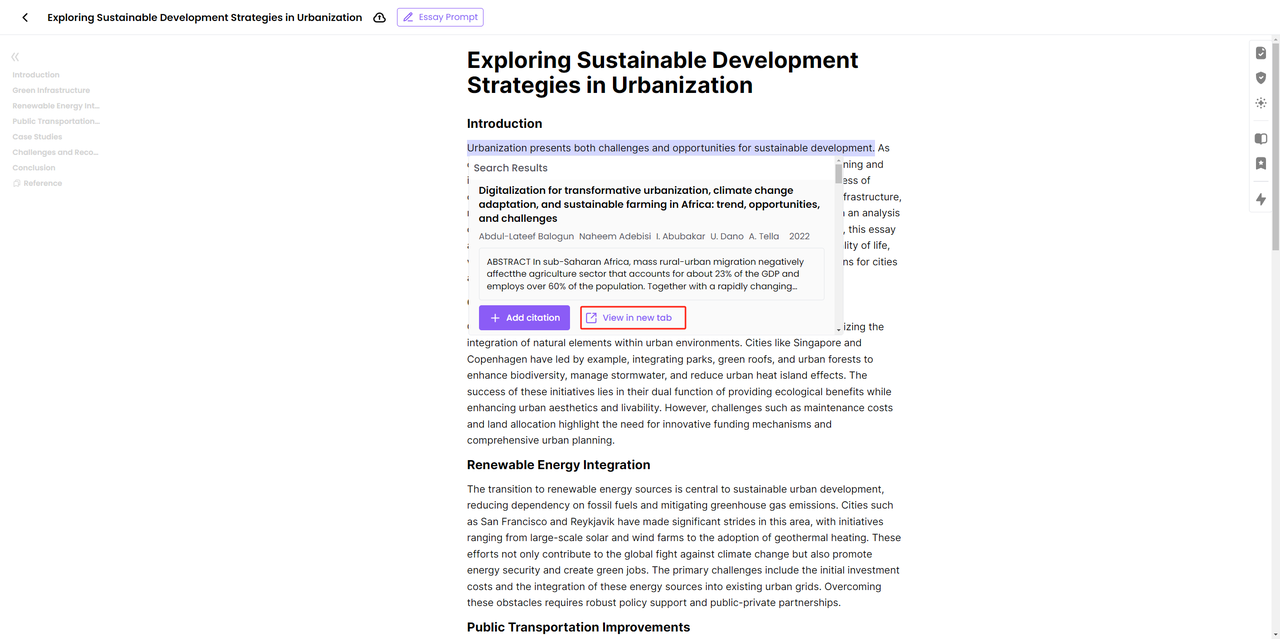Click the pencil icon on Essay Prompt
The height and width of the screenshot is (639, 1280).
(408, 17)
